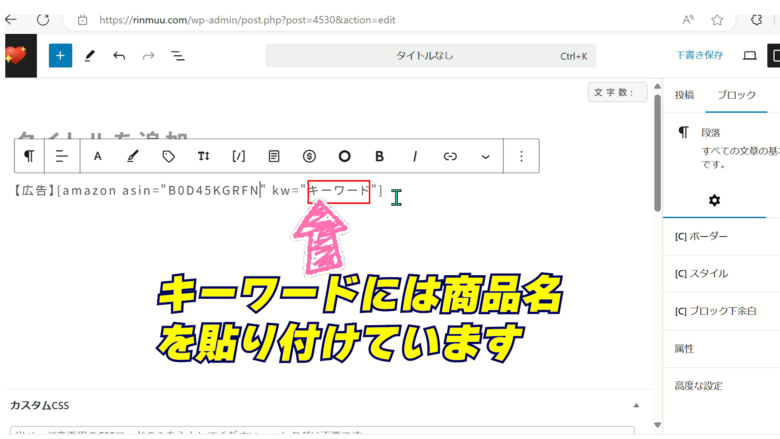Insert shortcode via the [/] button

click(238, 156)
